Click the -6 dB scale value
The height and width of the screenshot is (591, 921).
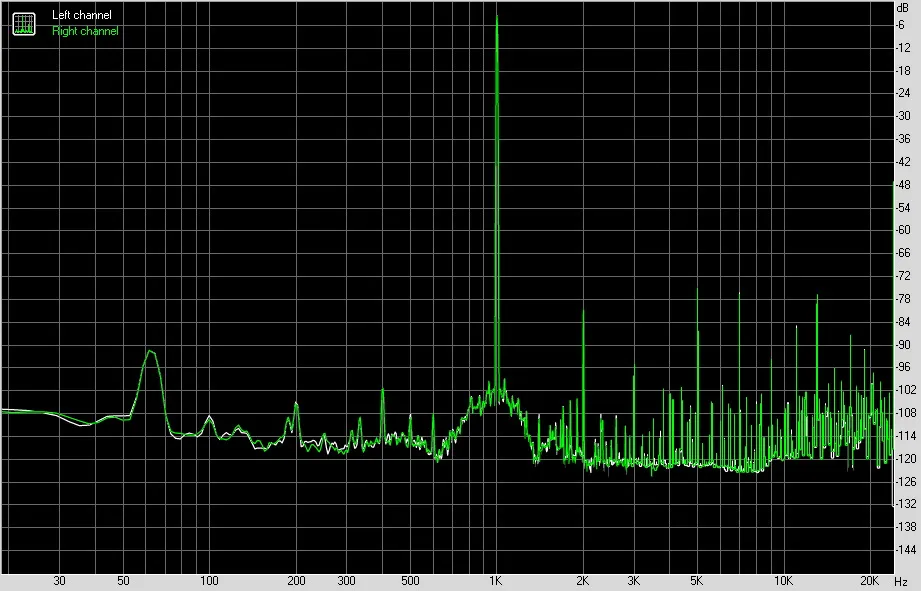click(x=900, y=25)
